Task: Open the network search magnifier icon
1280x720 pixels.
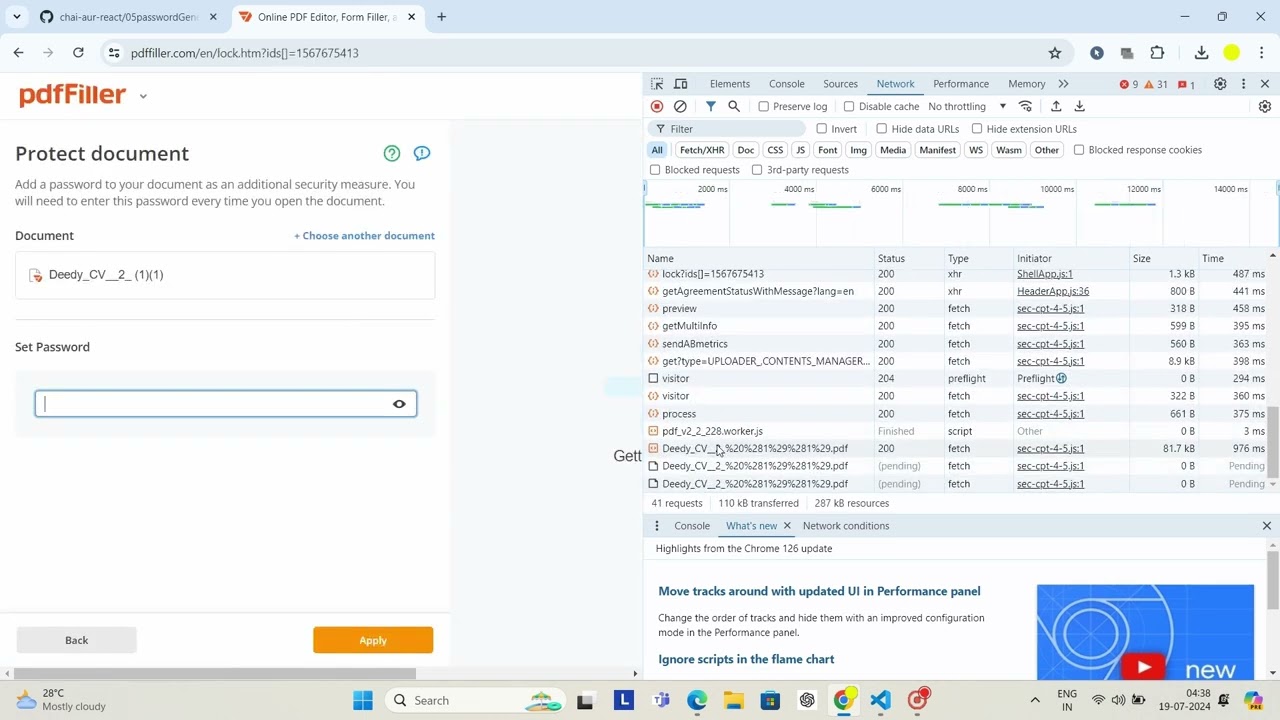Action: point(734,106)
